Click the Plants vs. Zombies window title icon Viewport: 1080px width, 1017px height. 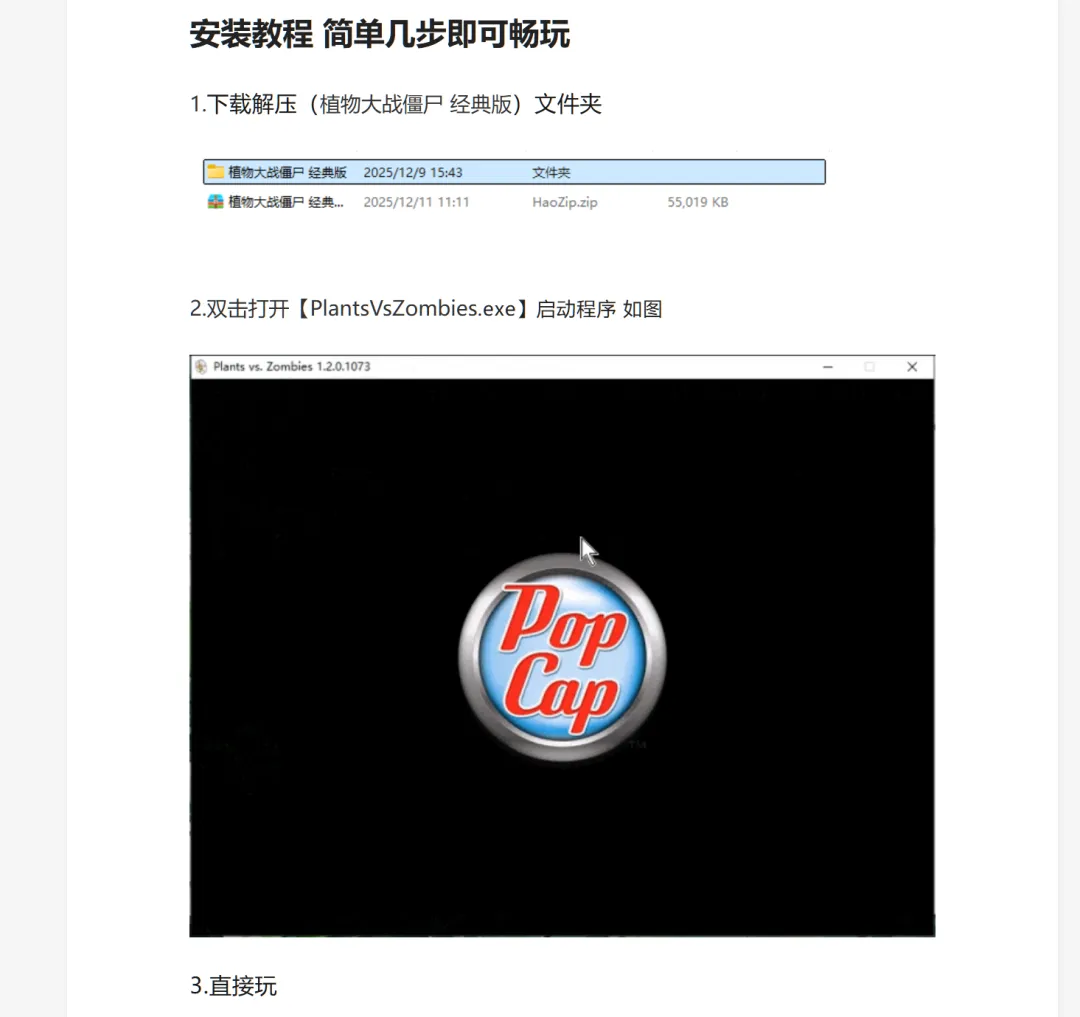point(200,366)
